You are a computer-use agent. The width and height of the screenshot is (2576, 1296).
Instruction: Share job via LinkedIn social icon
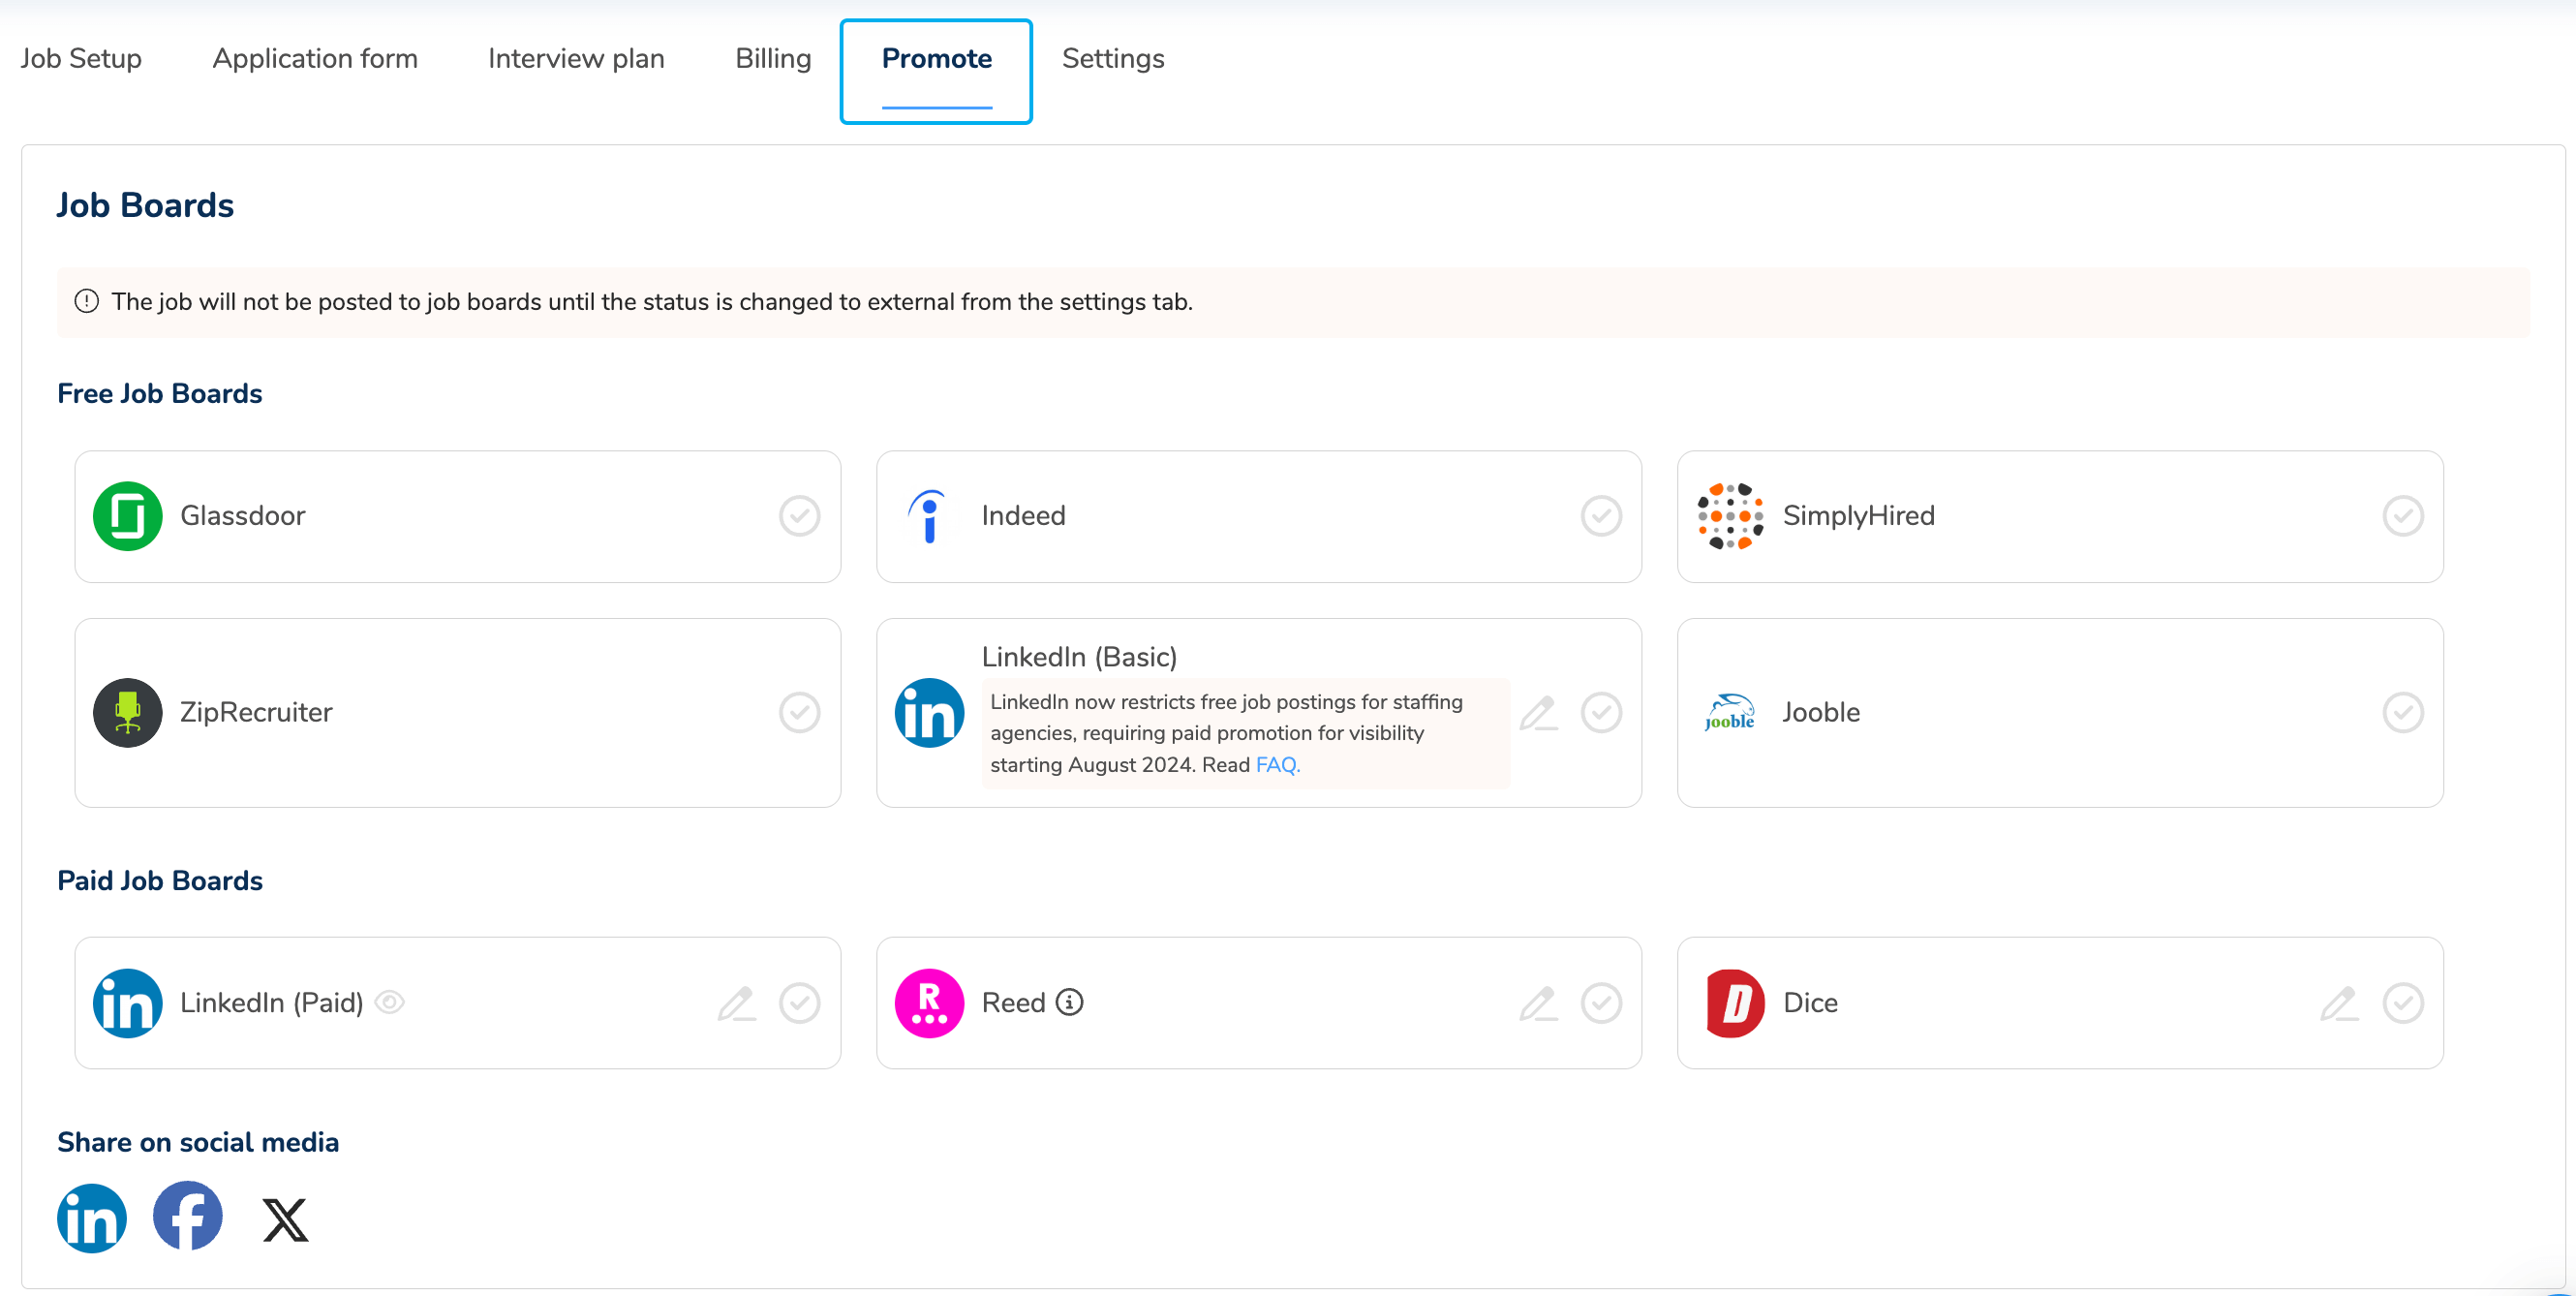click(92, 1218)
